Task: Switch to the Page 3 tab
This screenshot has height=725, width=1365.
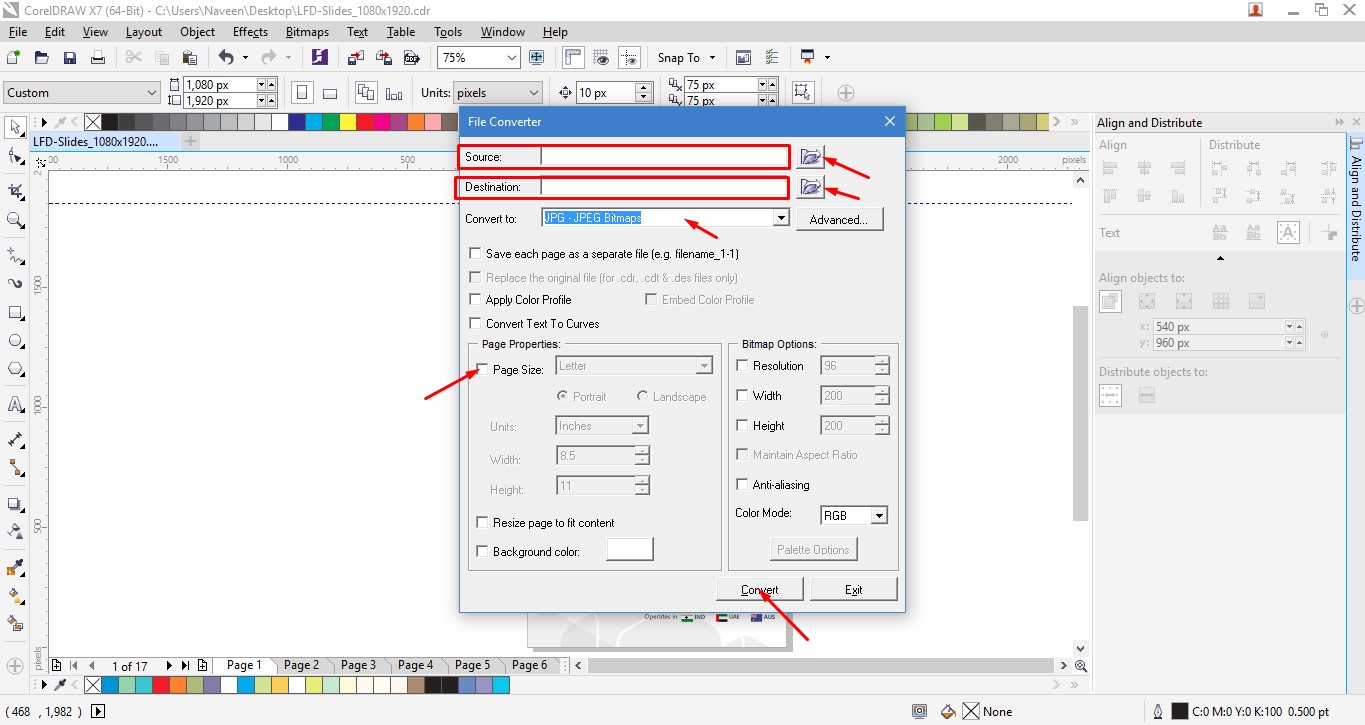Action: [x=358, y=664]
